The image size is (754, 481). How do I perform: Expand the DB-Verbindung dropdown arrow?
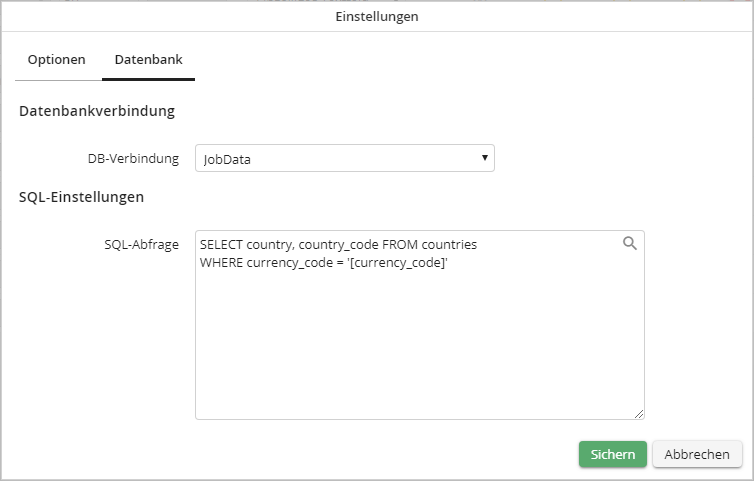click(484, 158)
